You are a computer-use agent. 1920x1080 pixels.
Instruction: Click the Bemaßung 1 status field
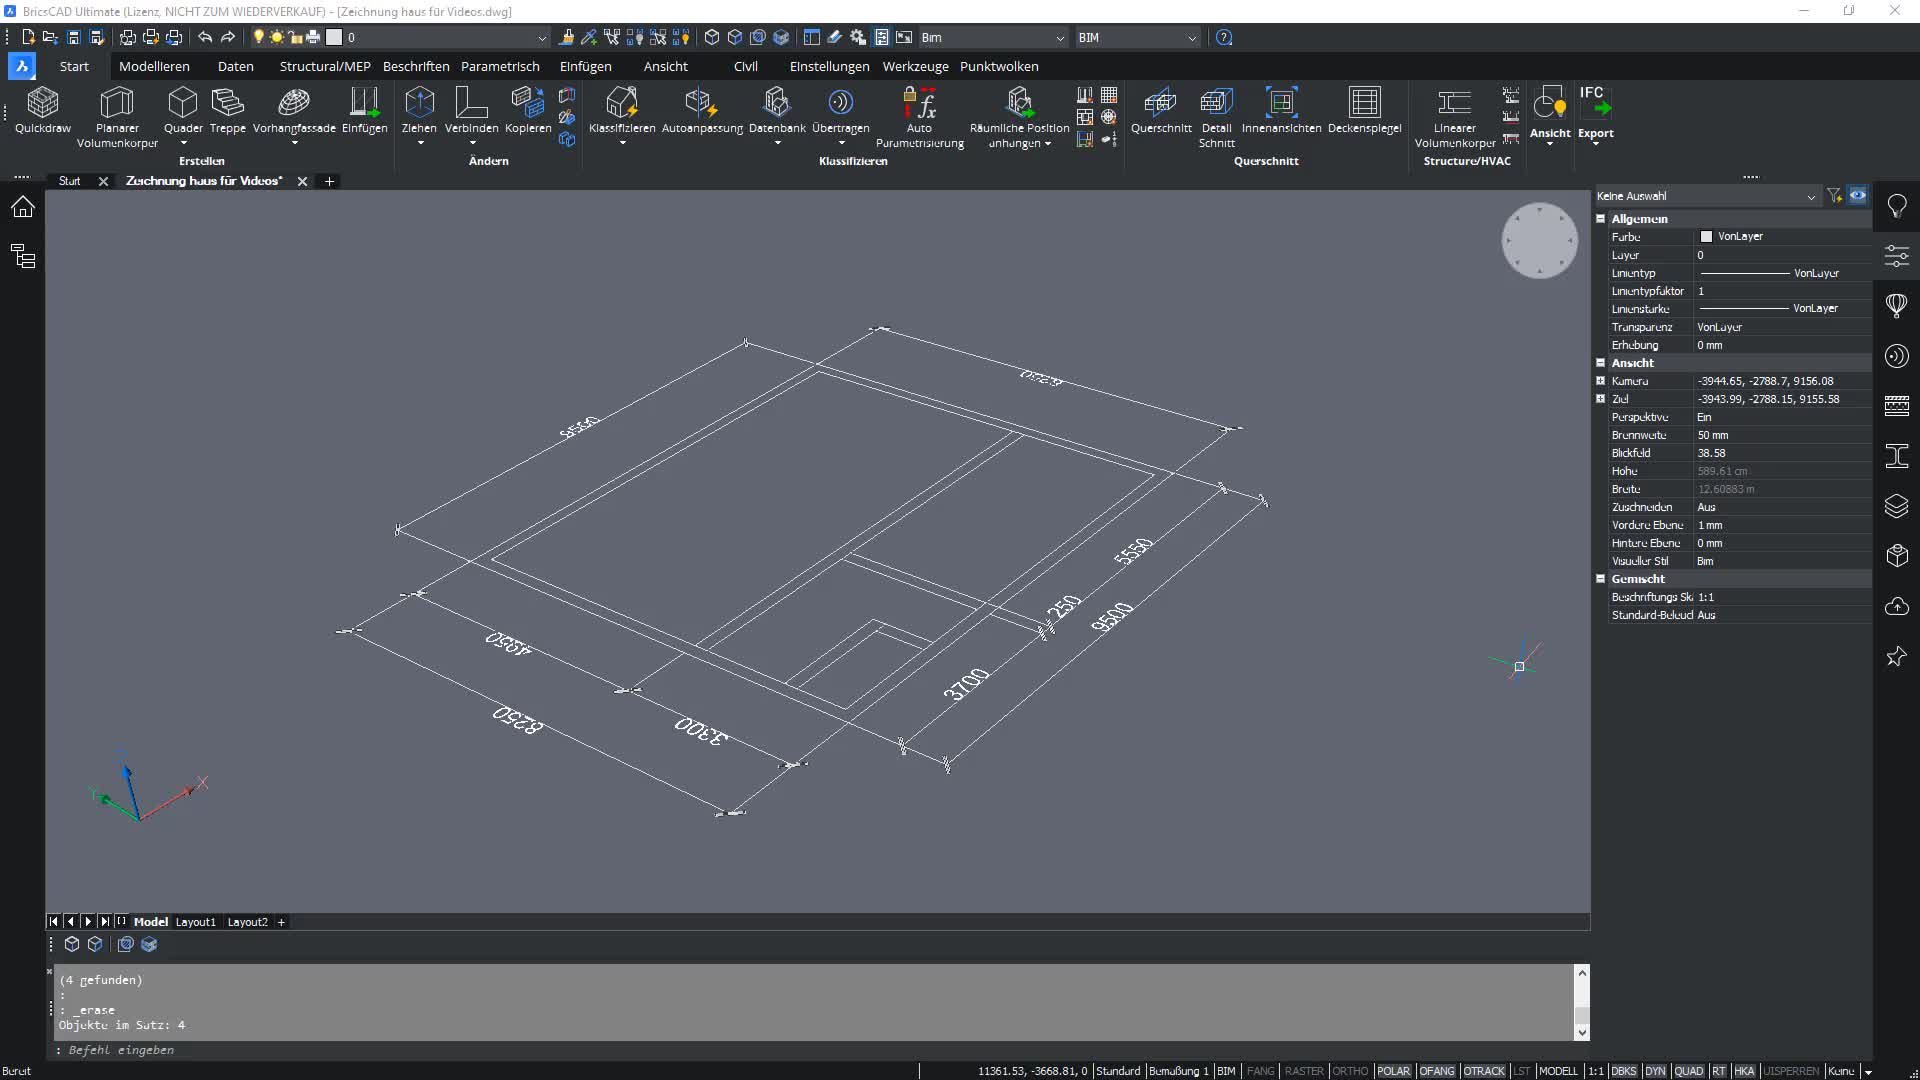pos(1178,1071)
